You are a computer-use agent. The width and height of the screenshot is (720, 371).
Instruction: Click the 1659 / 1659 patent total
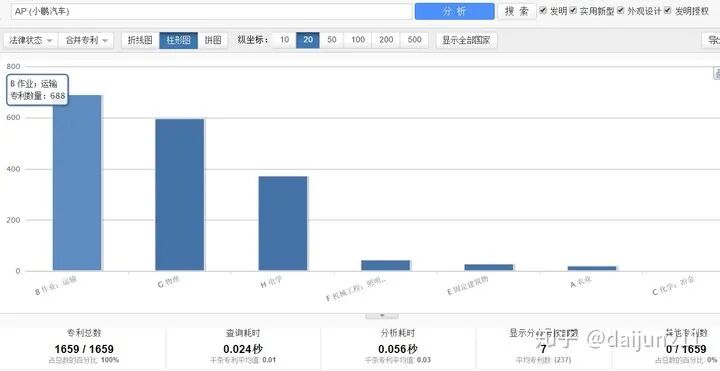click(x=84, y=349)
